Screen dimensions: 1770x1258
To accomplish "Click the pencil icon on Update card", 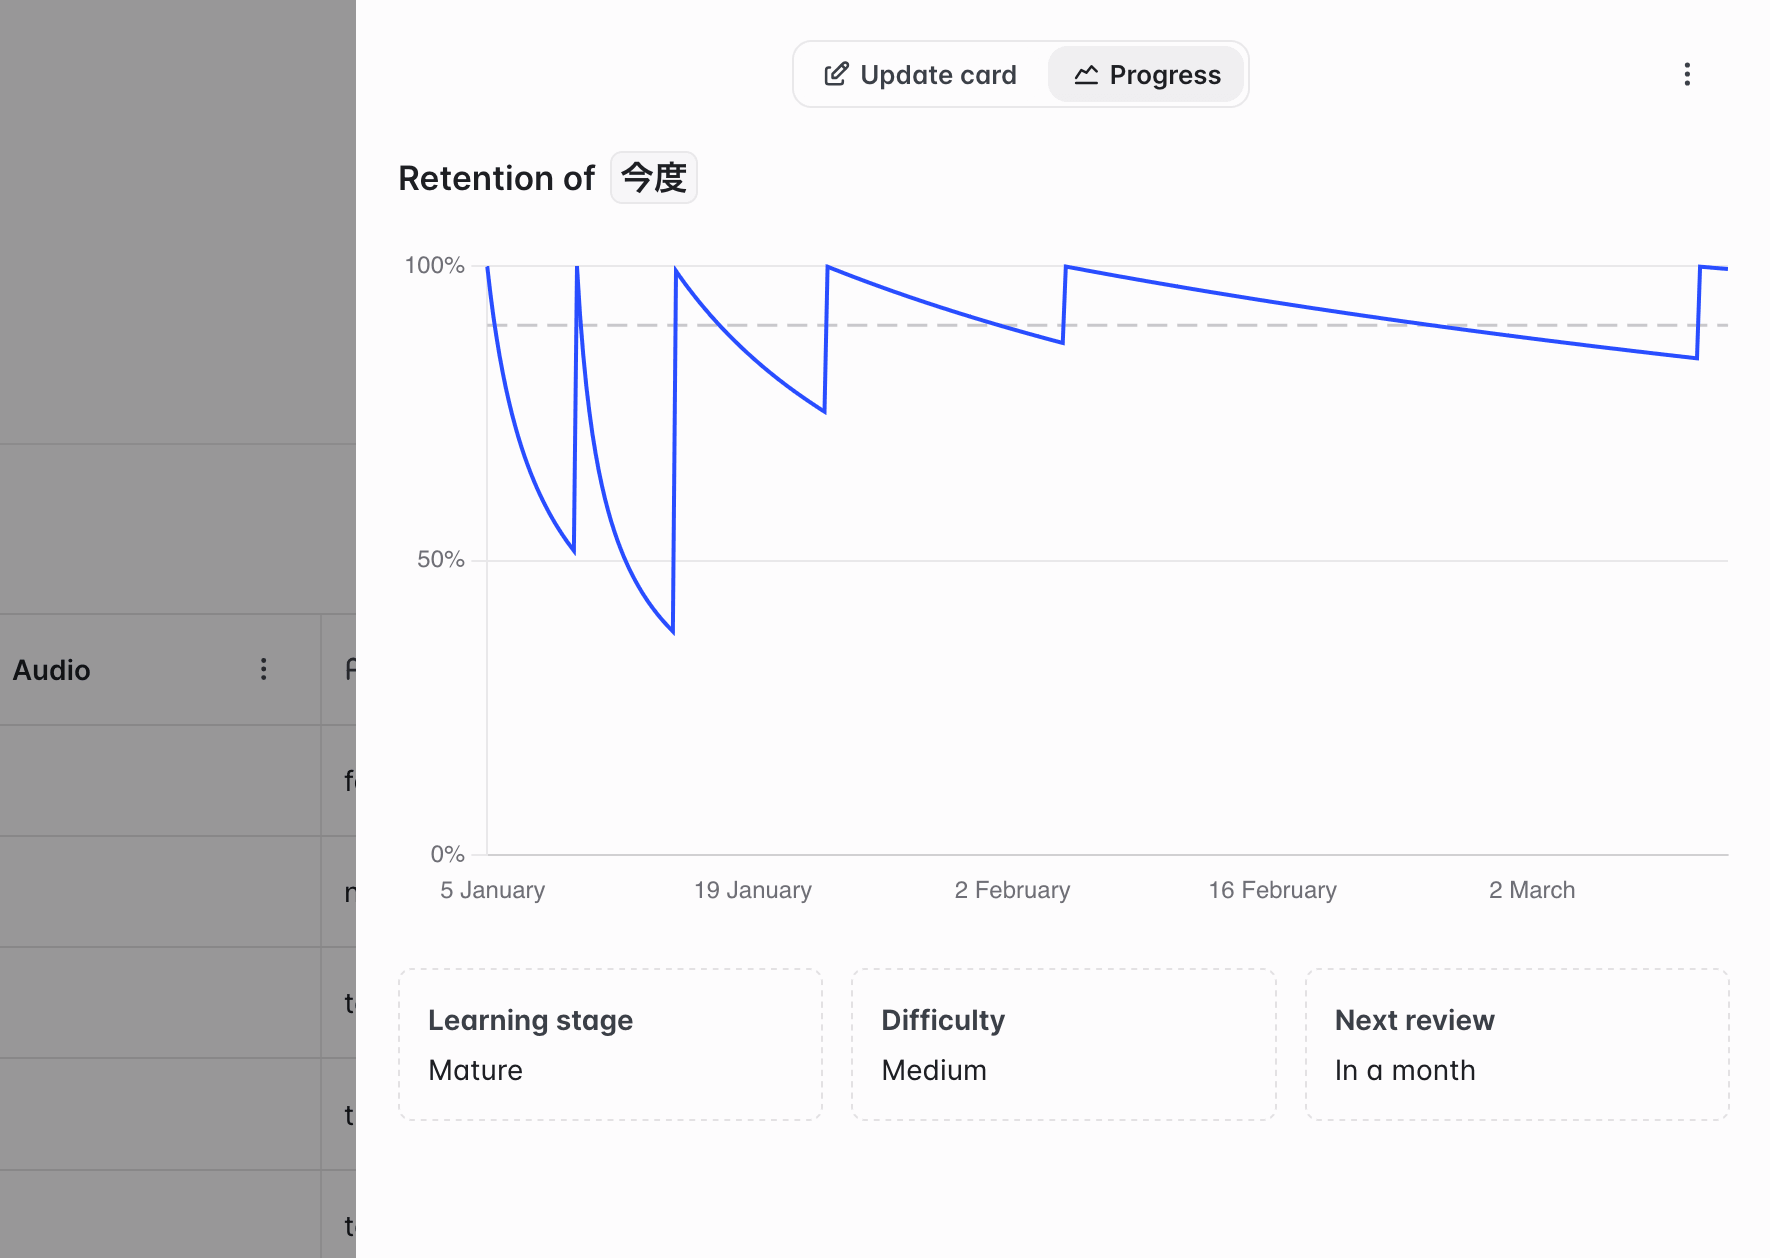I will [836, 75].
